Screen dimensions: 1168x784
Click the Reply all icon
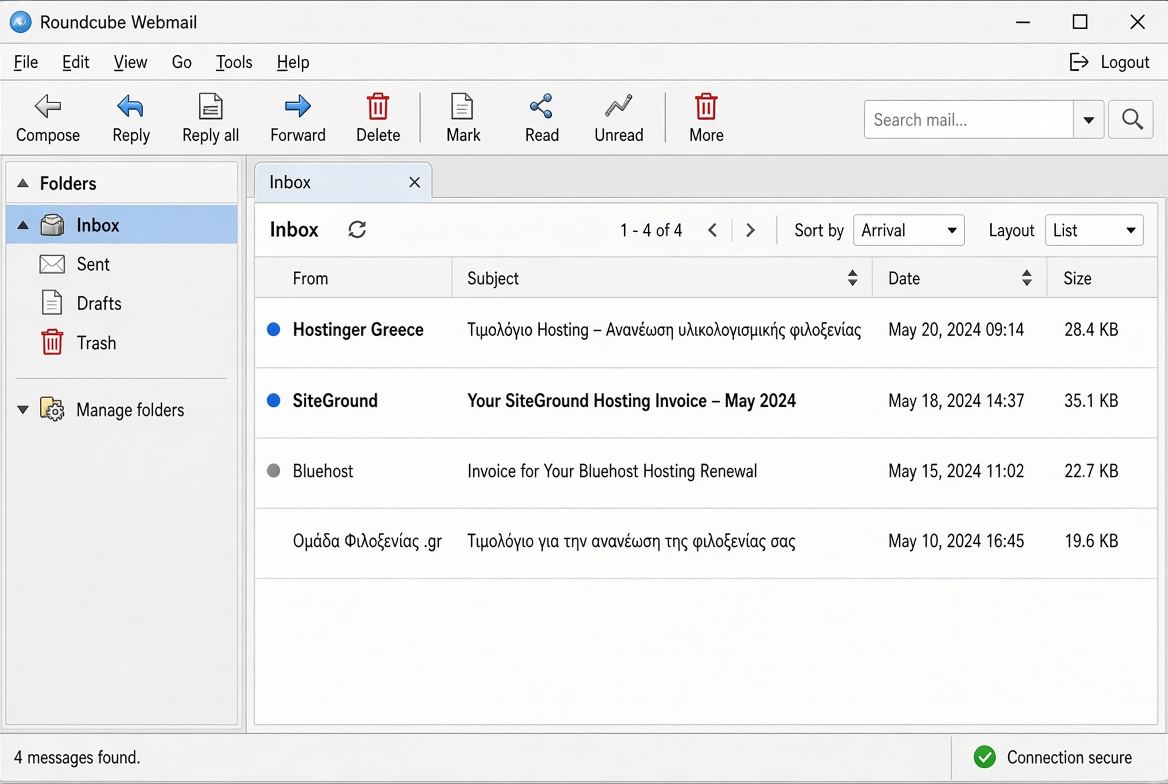211,107
